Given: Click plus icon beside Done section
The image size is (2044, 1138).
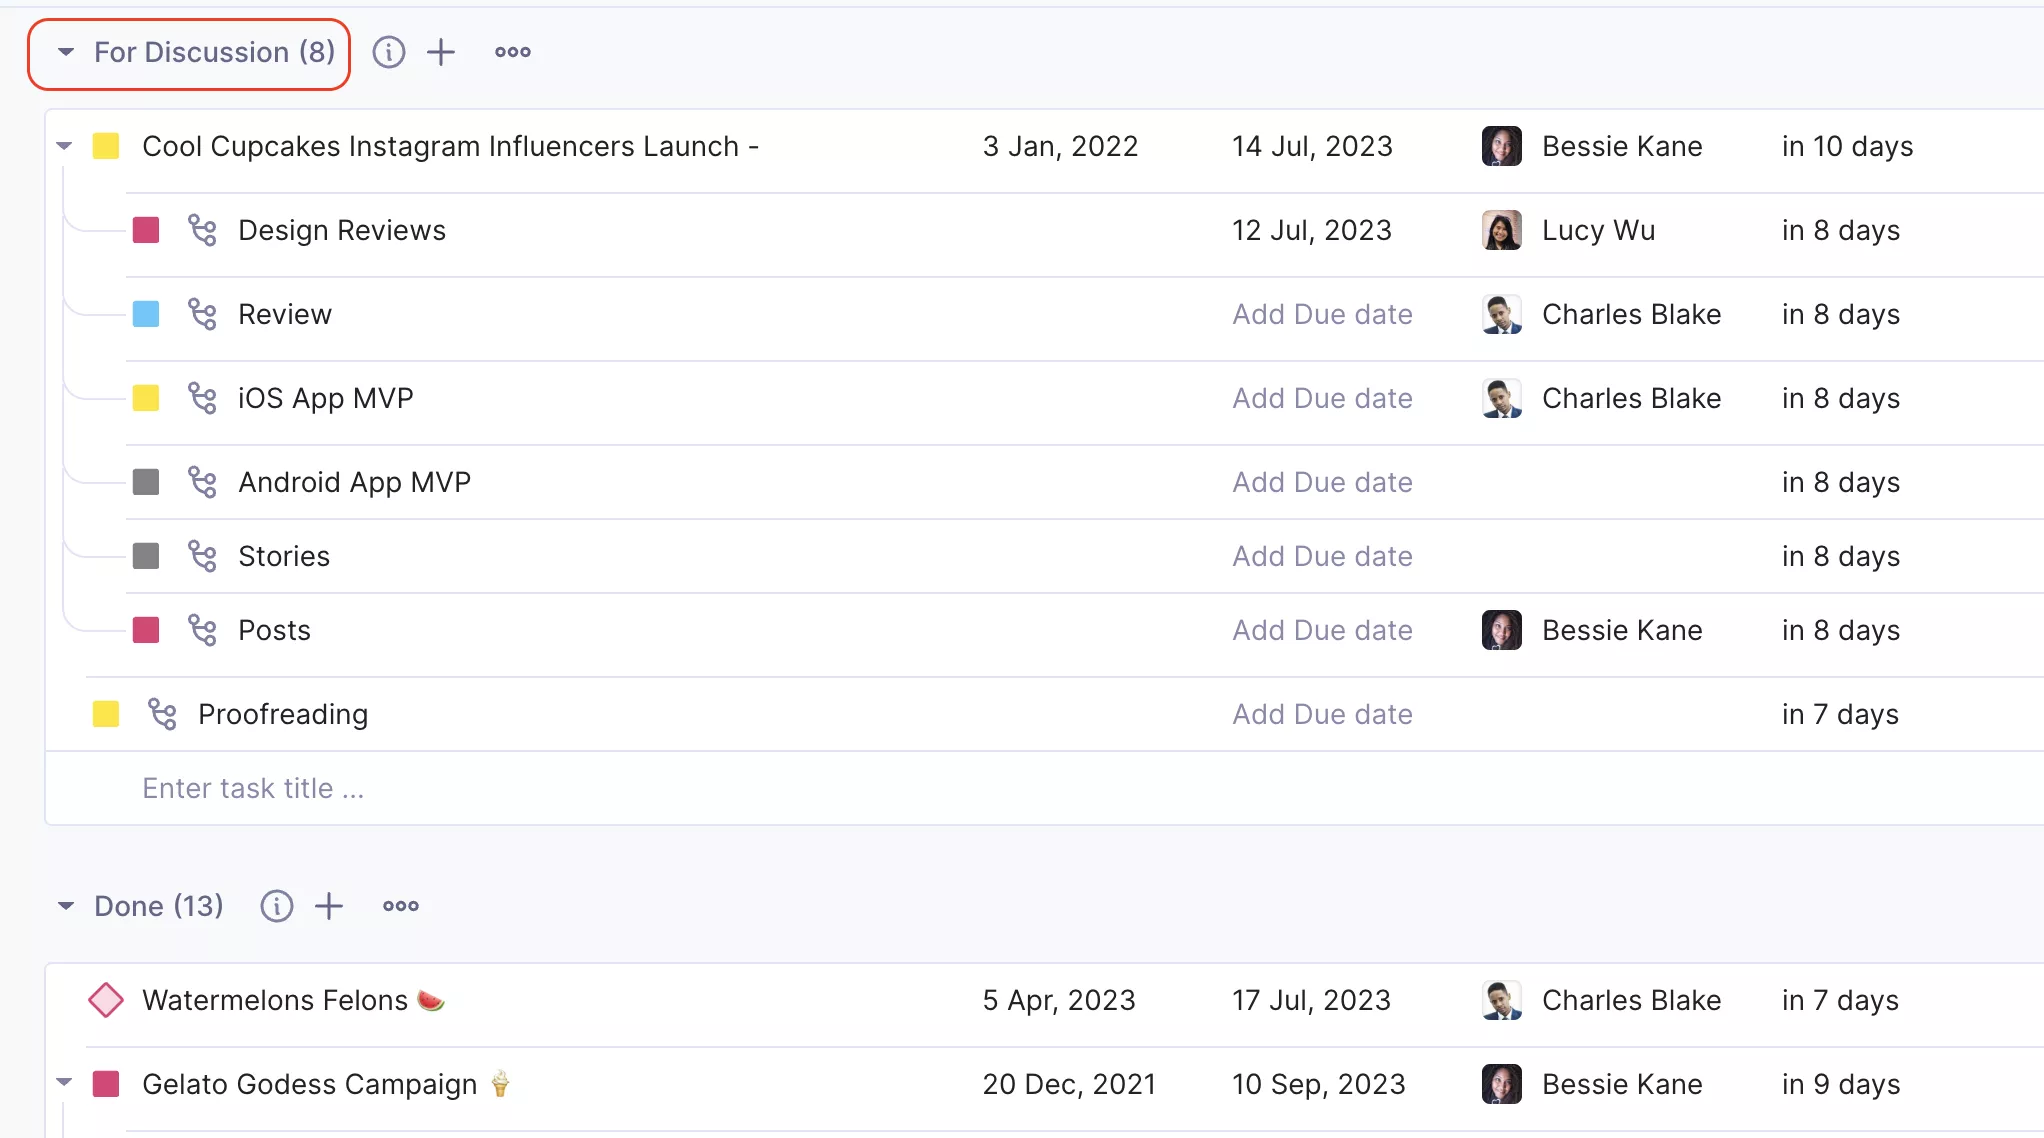Looking at the screenshot, I should (329, 906).
